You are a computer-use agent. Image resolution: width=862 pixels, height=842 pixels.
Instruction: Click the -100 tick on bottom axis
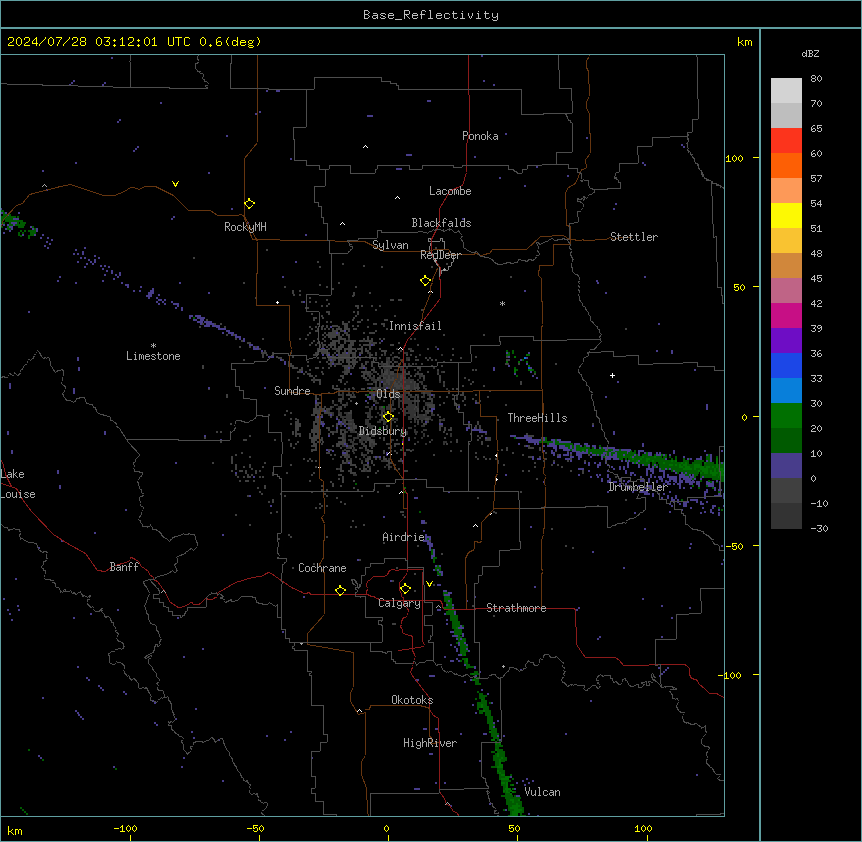pos(125,828)
